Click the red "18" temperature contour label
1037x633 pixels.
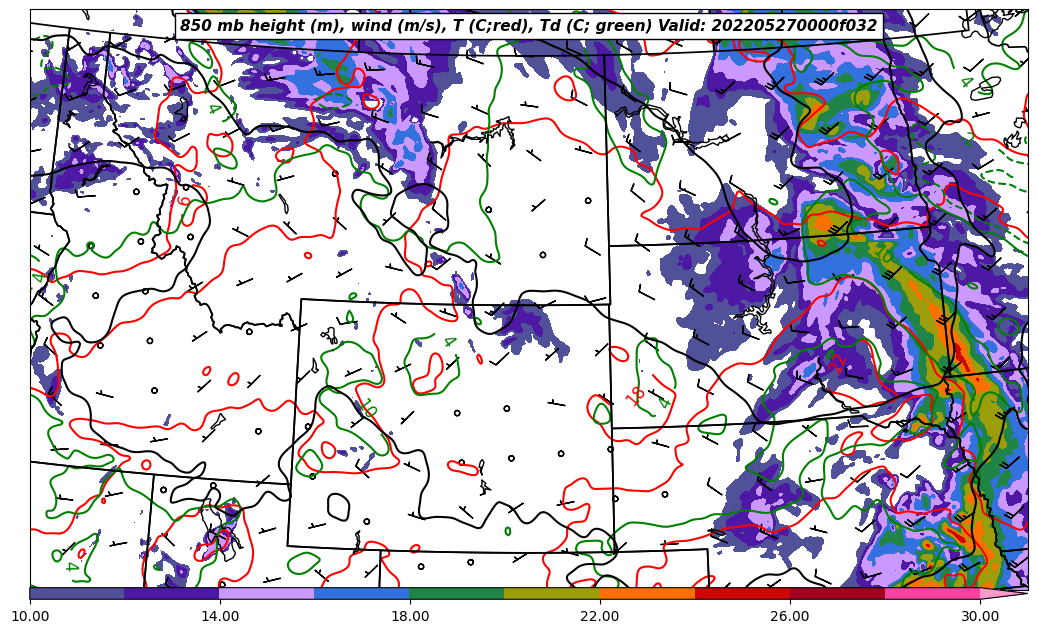[636, 394]
